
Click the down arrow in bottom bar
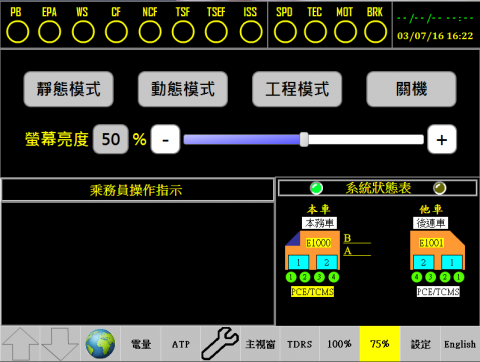click(60, 344)
